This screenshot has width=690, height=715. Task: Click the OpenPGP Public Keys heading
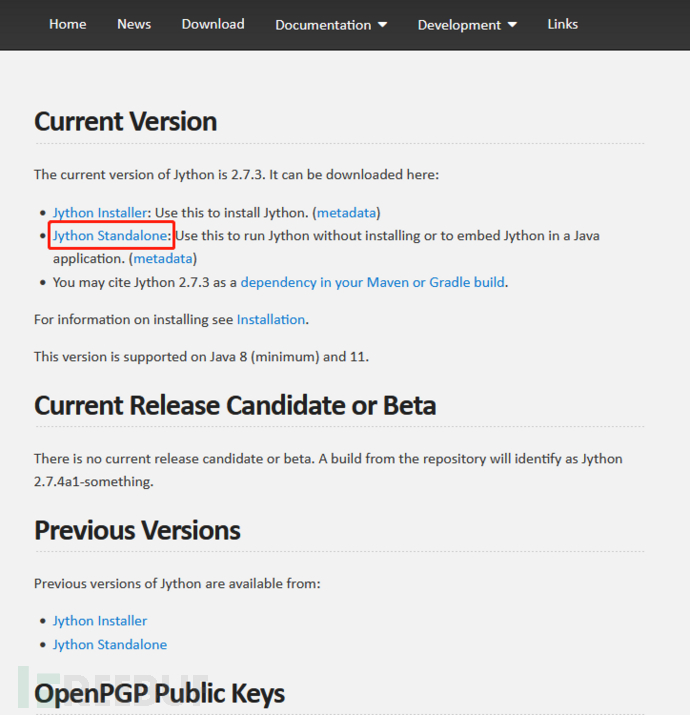[x=160, y=694]
